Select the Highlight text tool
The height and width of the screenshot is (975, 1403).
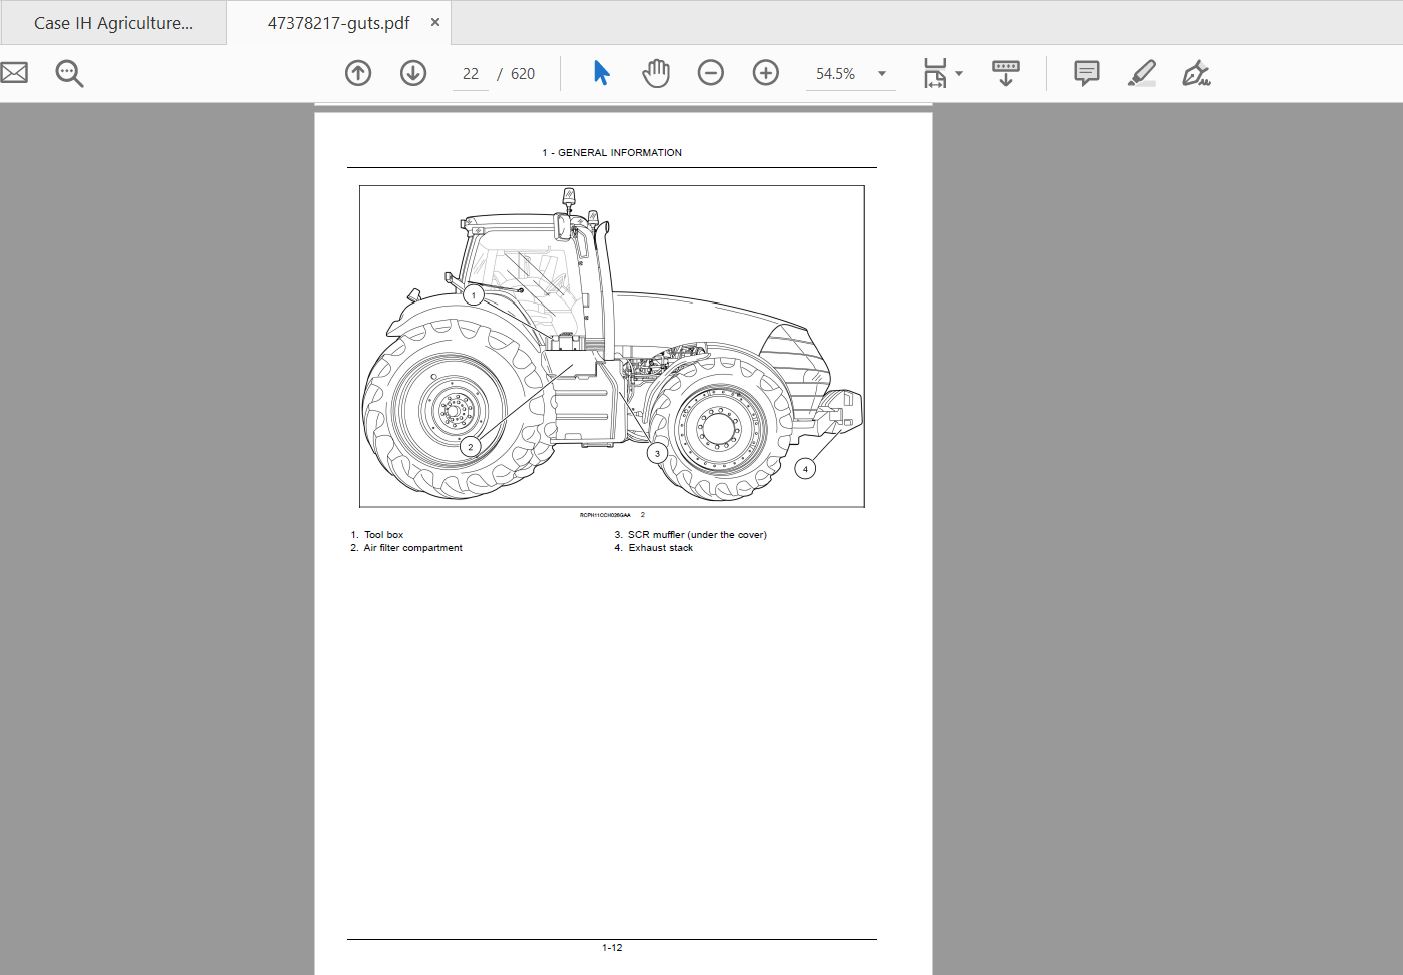(1141, 72)
